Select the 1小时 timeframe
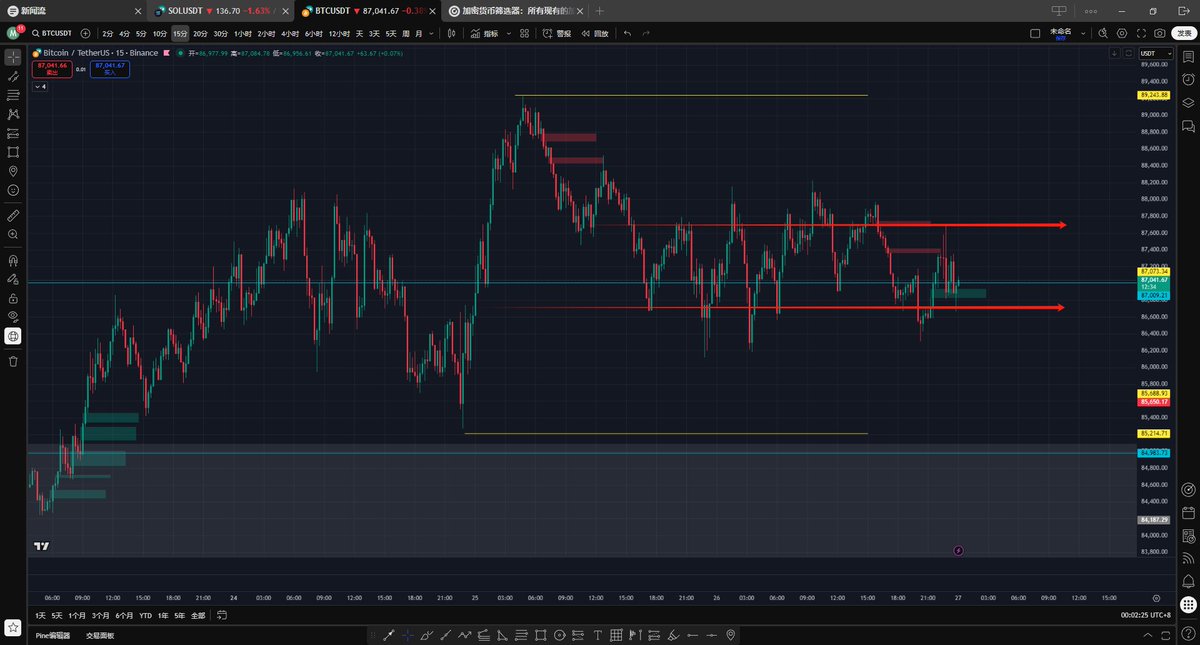 click(243, 33)
